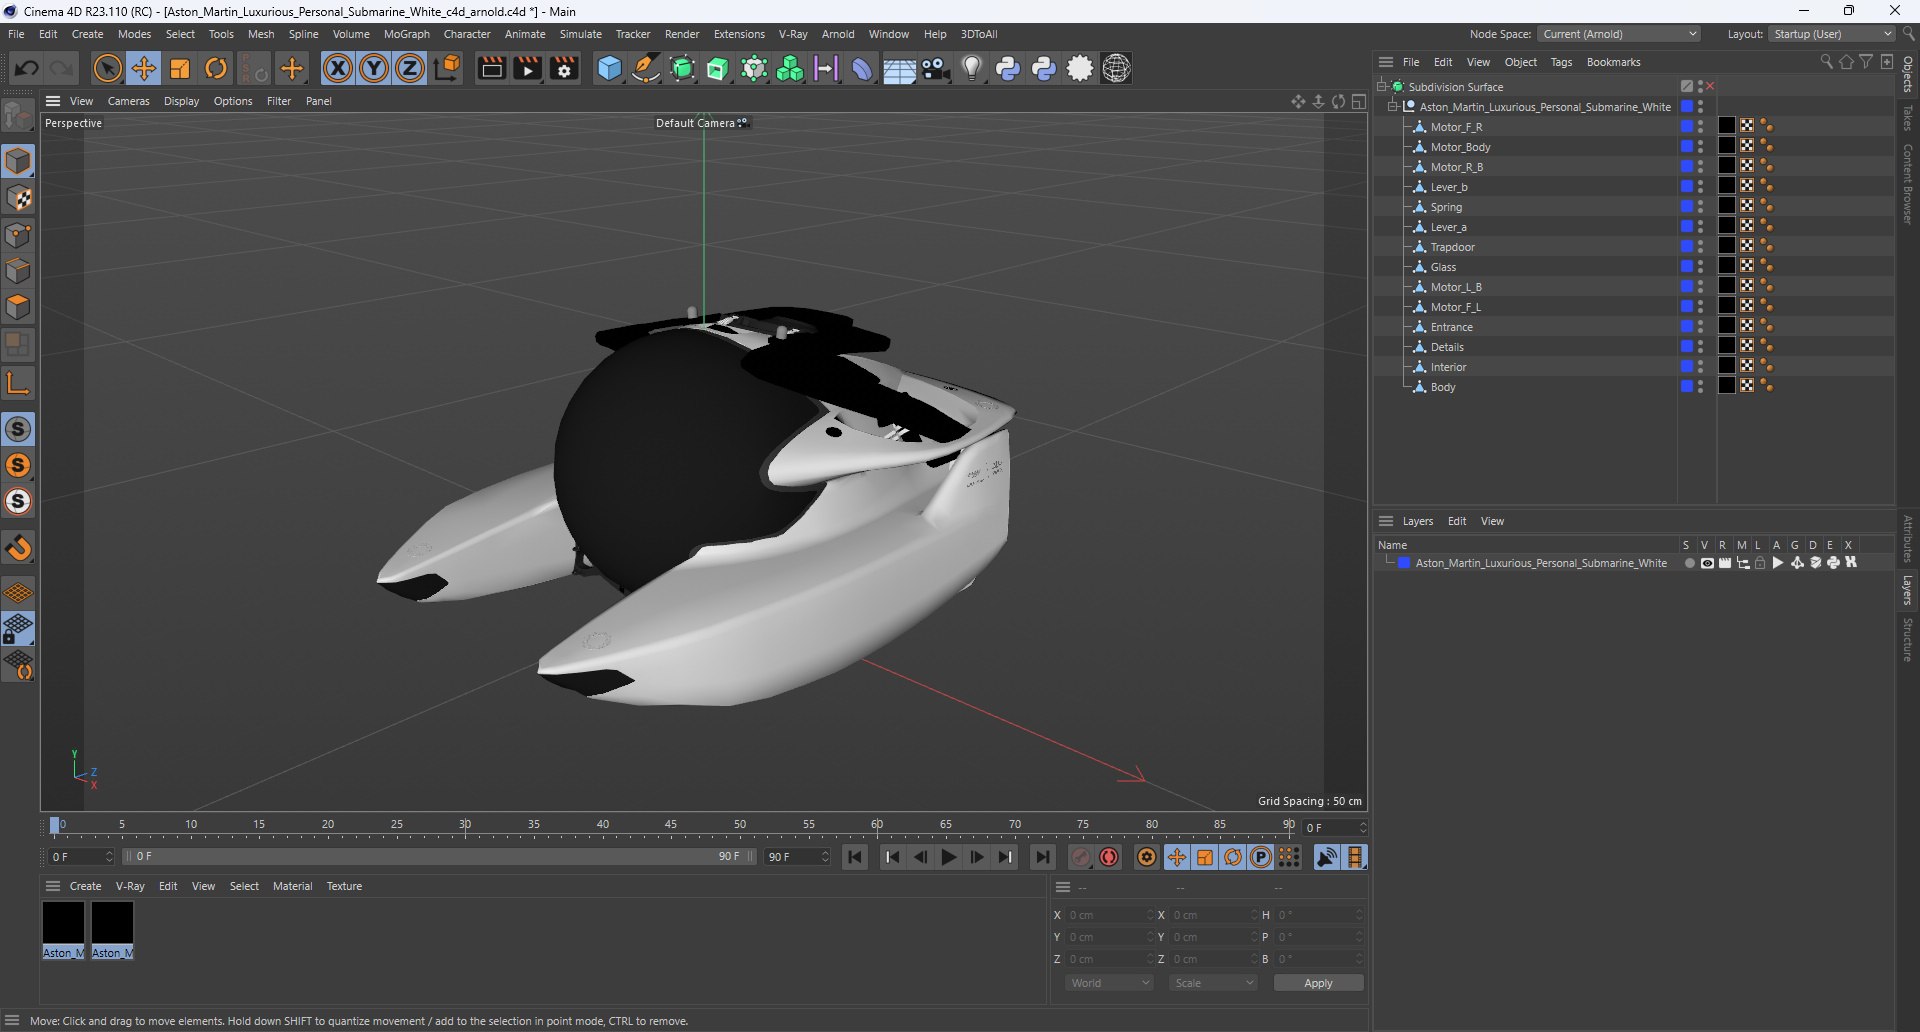Open the World coordinate dropdown
This screenshot has height=1032, width=1920.
coord(1110,983)
